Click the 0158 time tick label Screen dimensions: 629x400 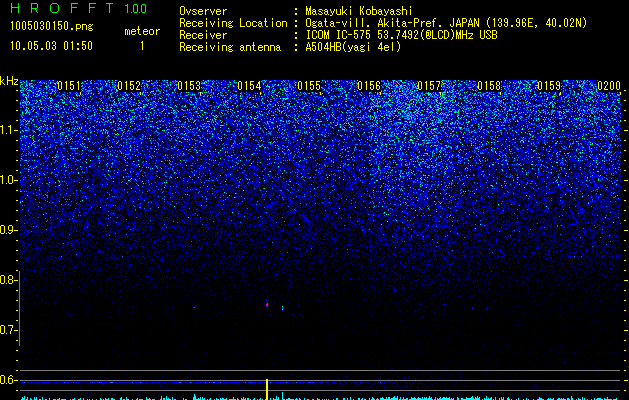tap(489, 86)
